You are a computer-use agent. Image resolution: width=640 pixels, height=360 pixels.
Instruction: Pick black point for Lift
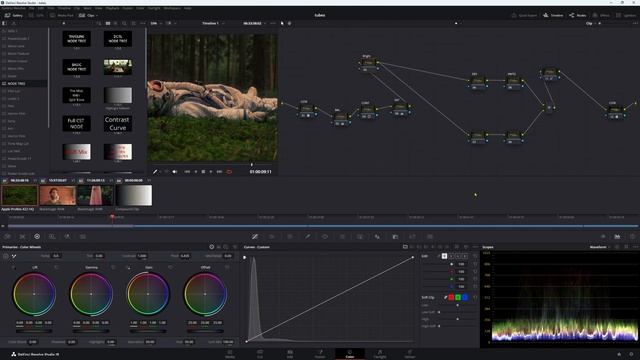[14, 268]
